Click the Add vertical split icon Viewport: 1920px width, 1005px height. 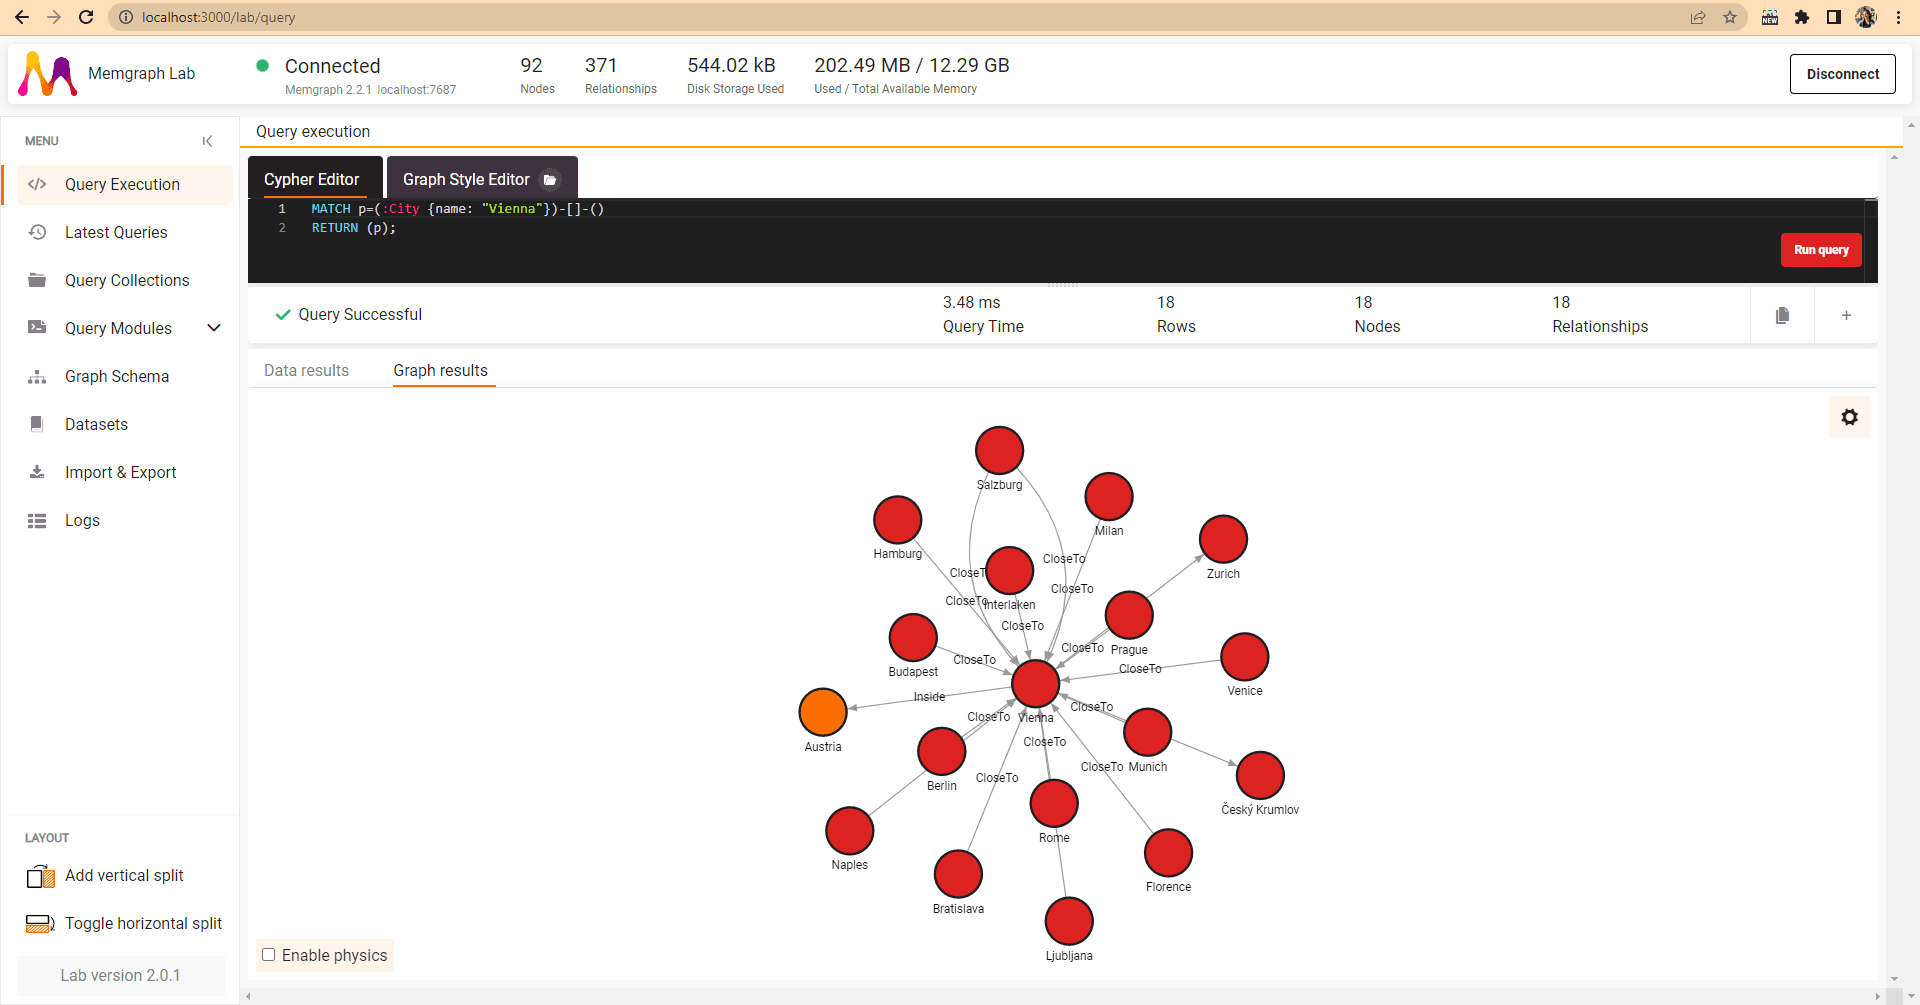pos(41,876)
